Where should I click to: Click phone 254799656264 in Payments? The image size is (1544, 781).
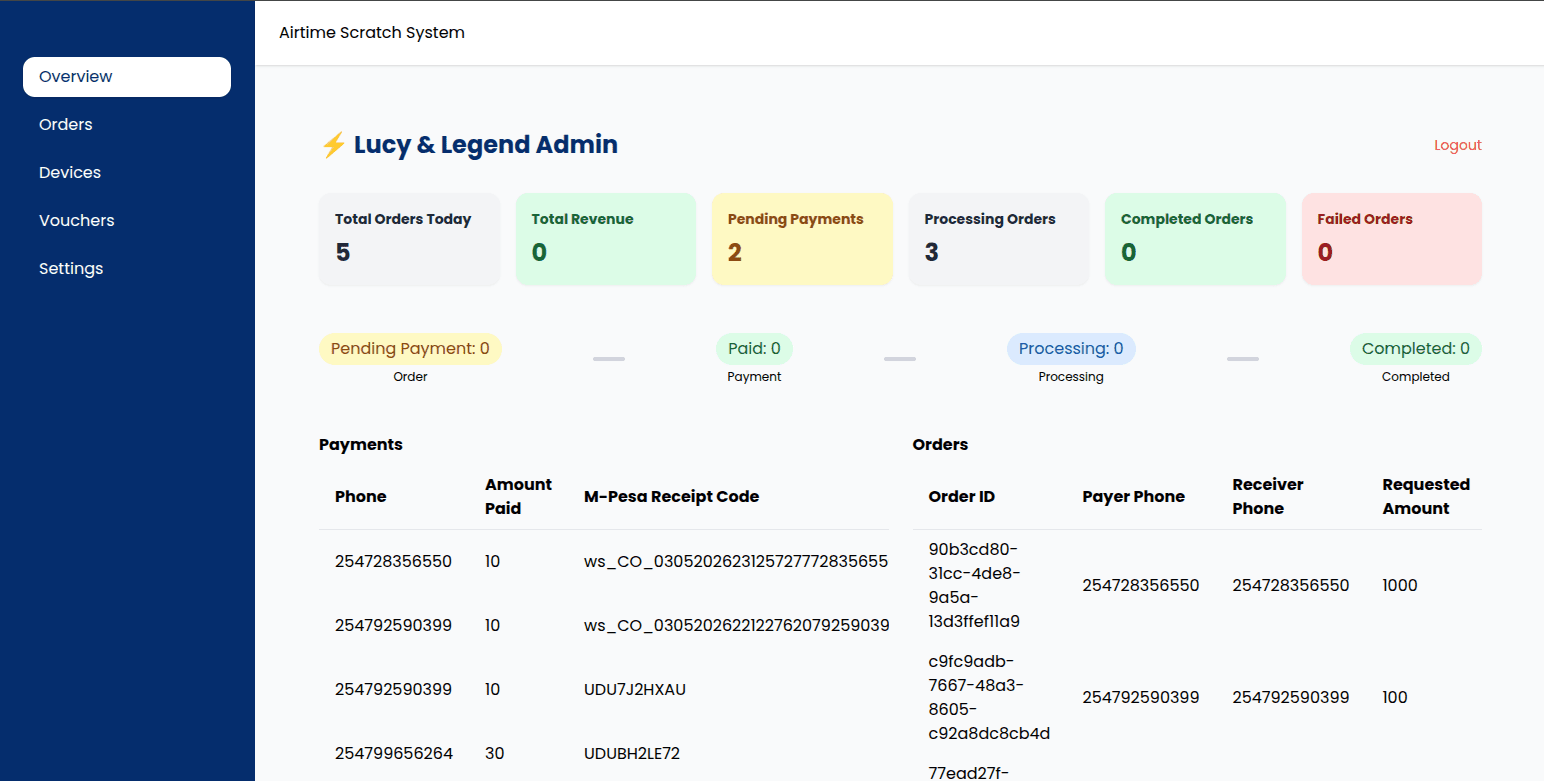394,754
